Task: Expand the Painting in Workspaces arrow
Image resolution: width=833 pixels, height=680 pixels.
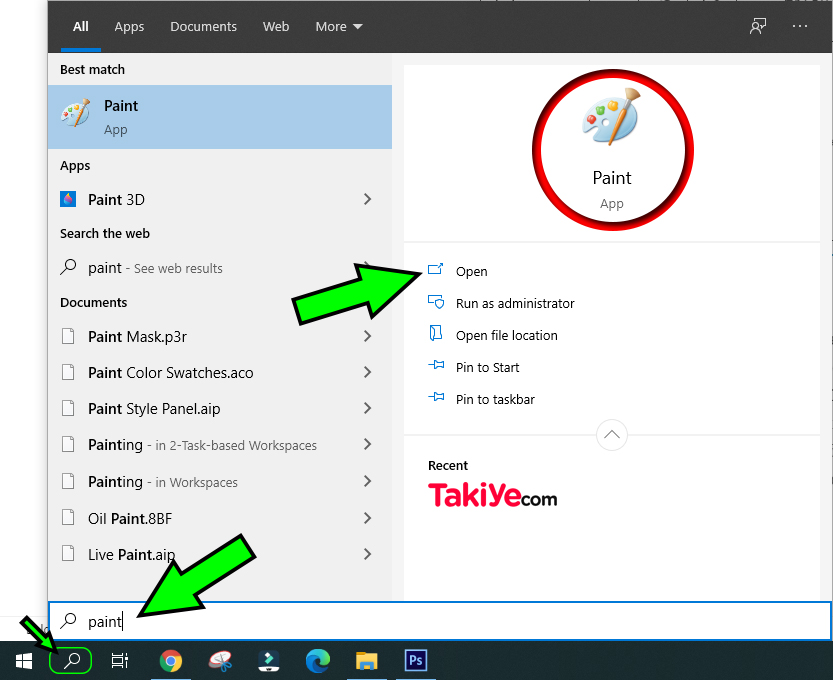Action: 367,481
